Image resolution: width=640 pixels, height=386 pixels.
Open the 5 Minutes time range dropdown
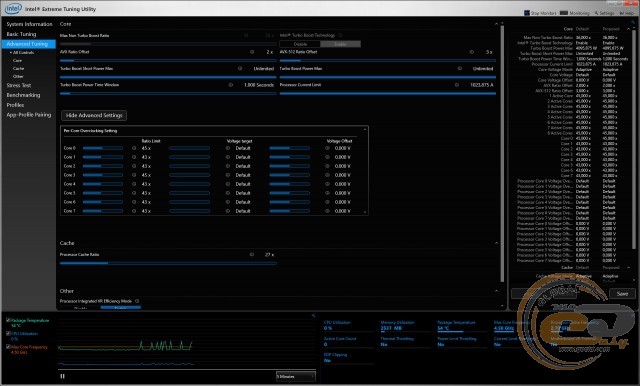296,376
